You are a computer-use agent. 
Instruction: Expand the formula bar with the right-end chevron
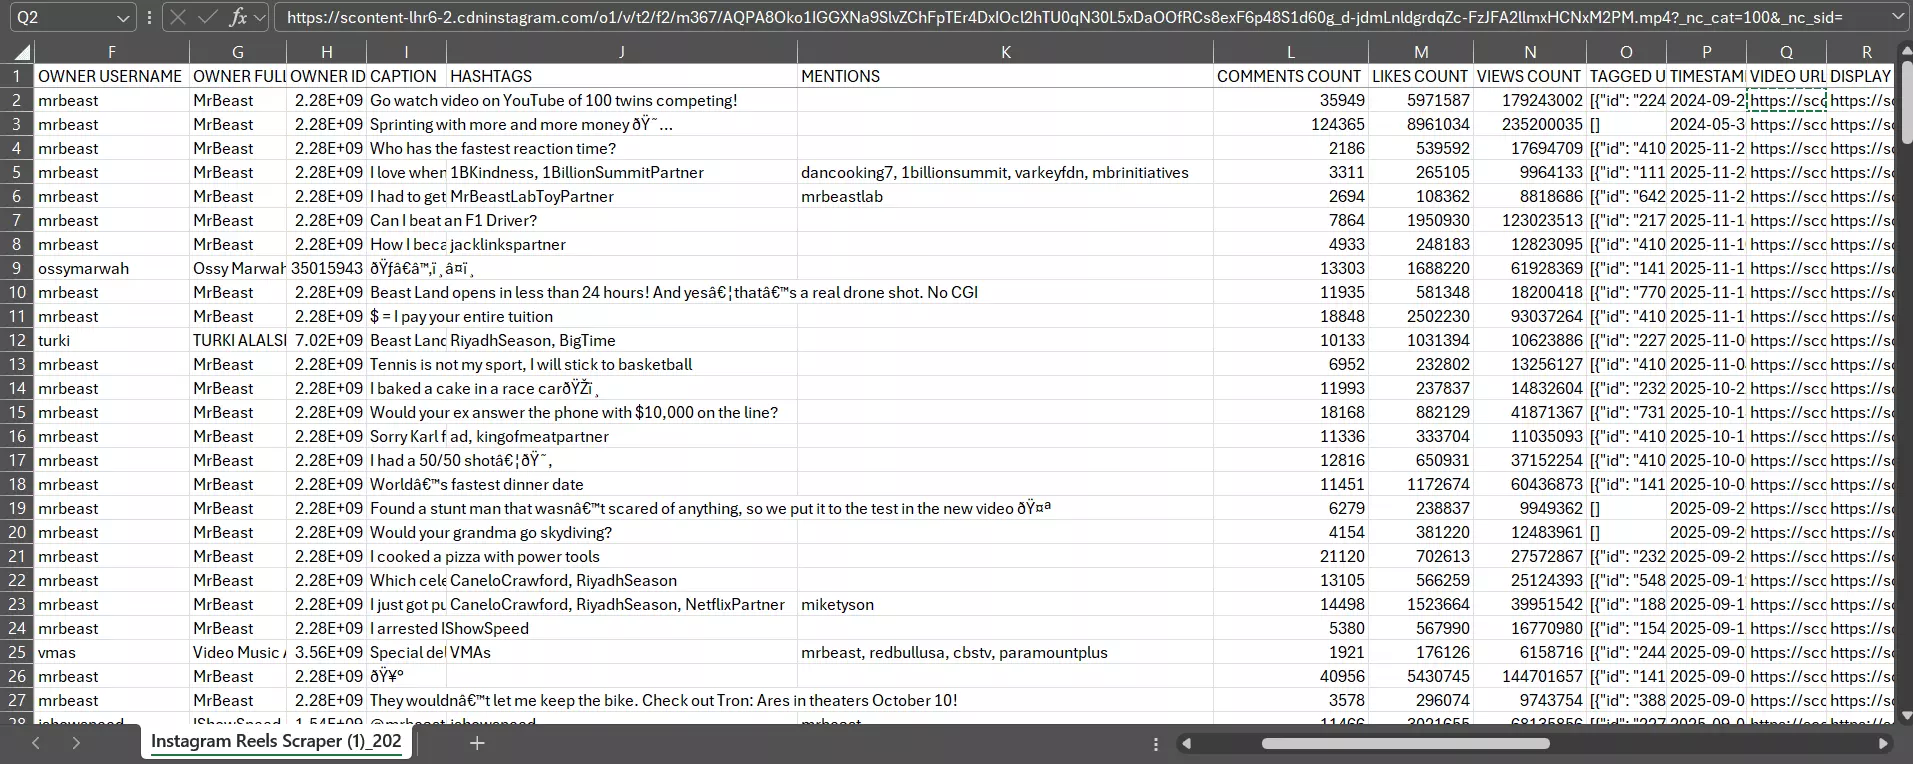click(1897, 17)
